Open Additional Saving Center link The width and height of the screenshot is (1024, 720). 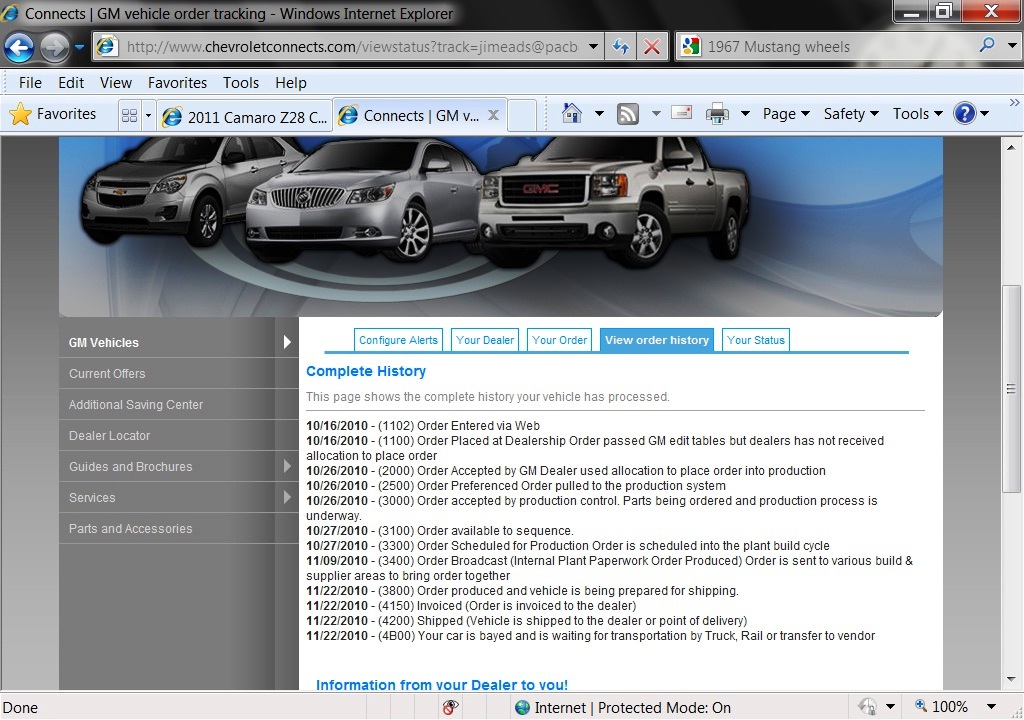pos(179,404)
